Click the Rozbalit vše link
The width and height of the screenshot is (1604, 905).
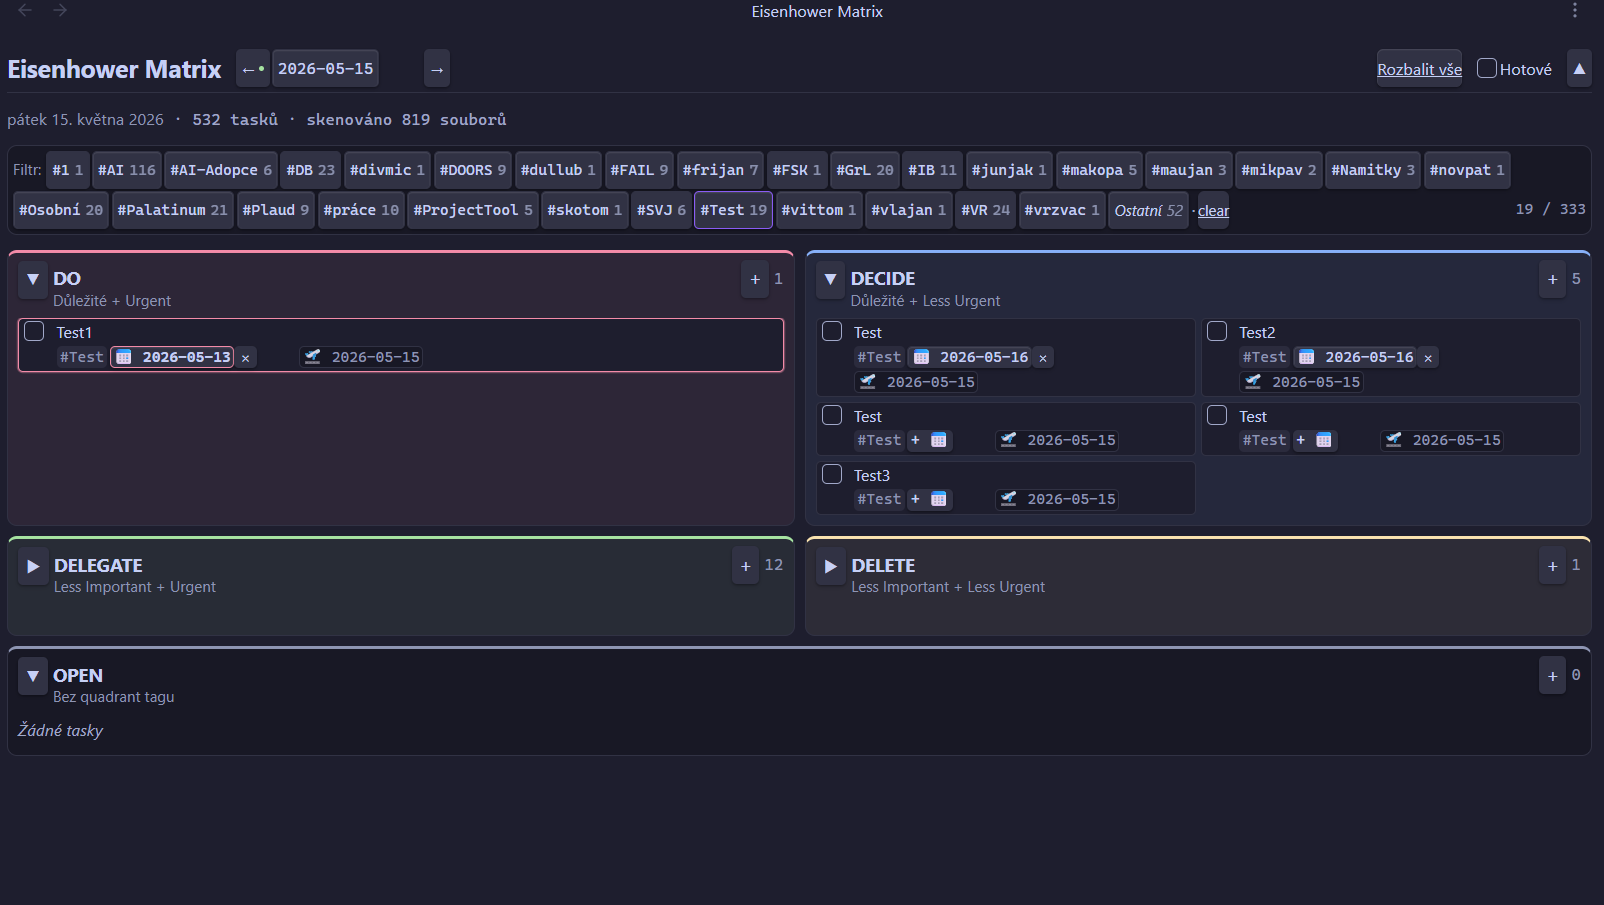[1419, 69]
